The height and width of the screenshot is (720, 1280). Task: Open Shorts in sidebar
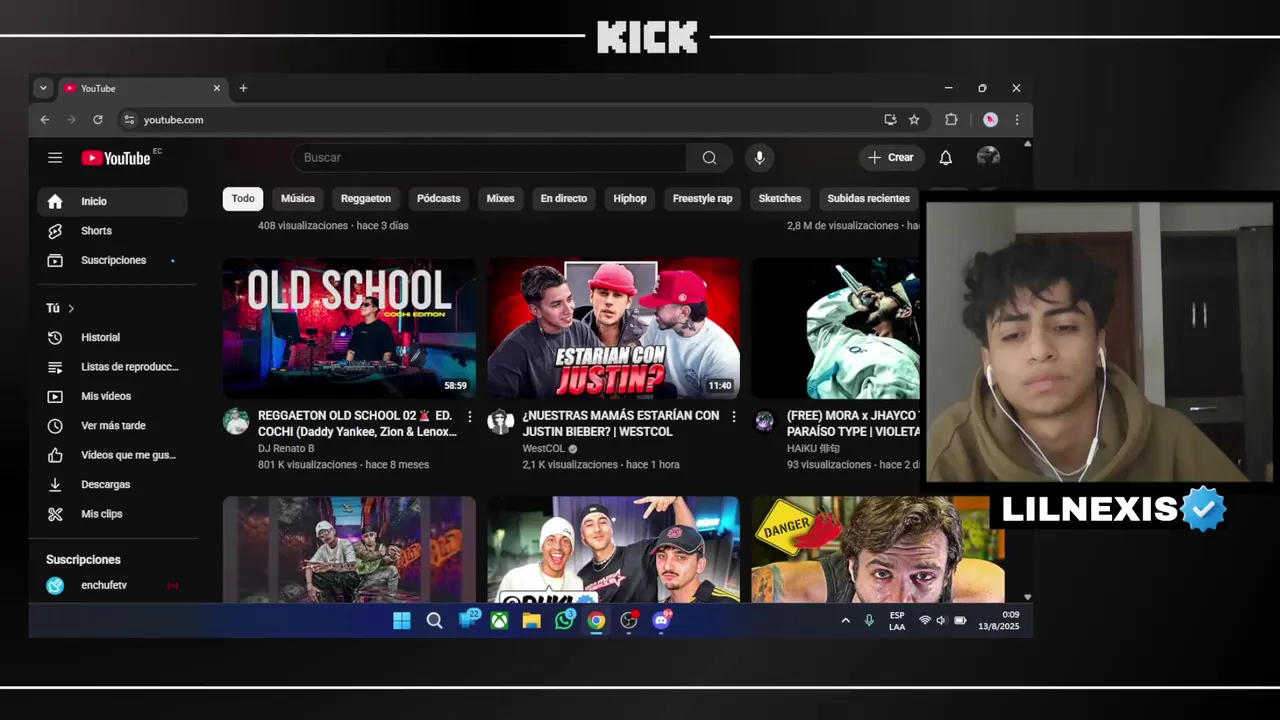pyautogui.click(x=112, y=231)
